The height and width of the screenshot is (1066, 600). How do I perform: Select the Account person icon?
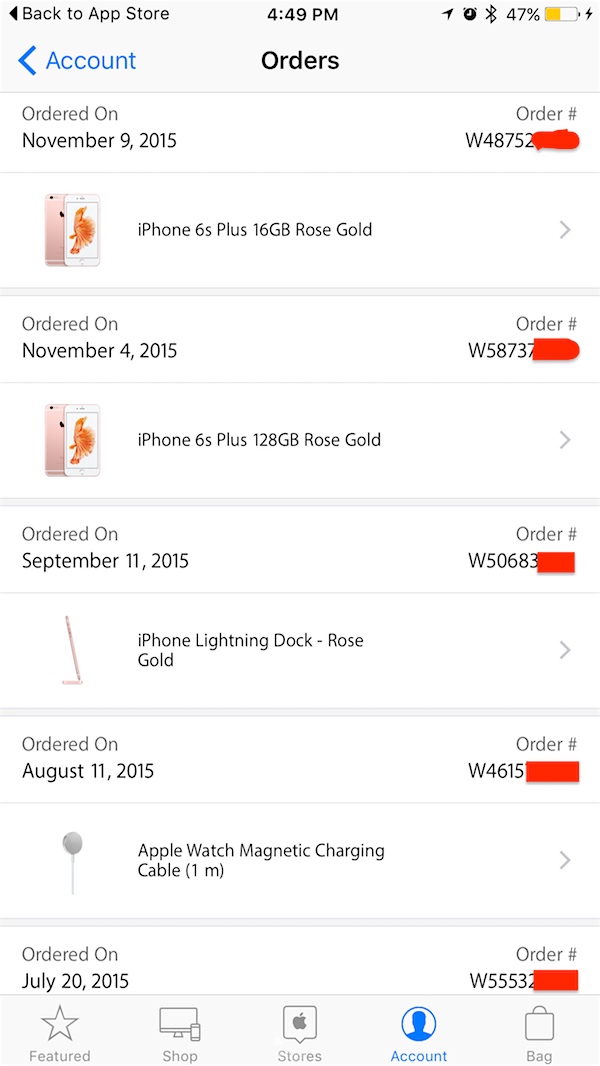(x=419, y=1025)
